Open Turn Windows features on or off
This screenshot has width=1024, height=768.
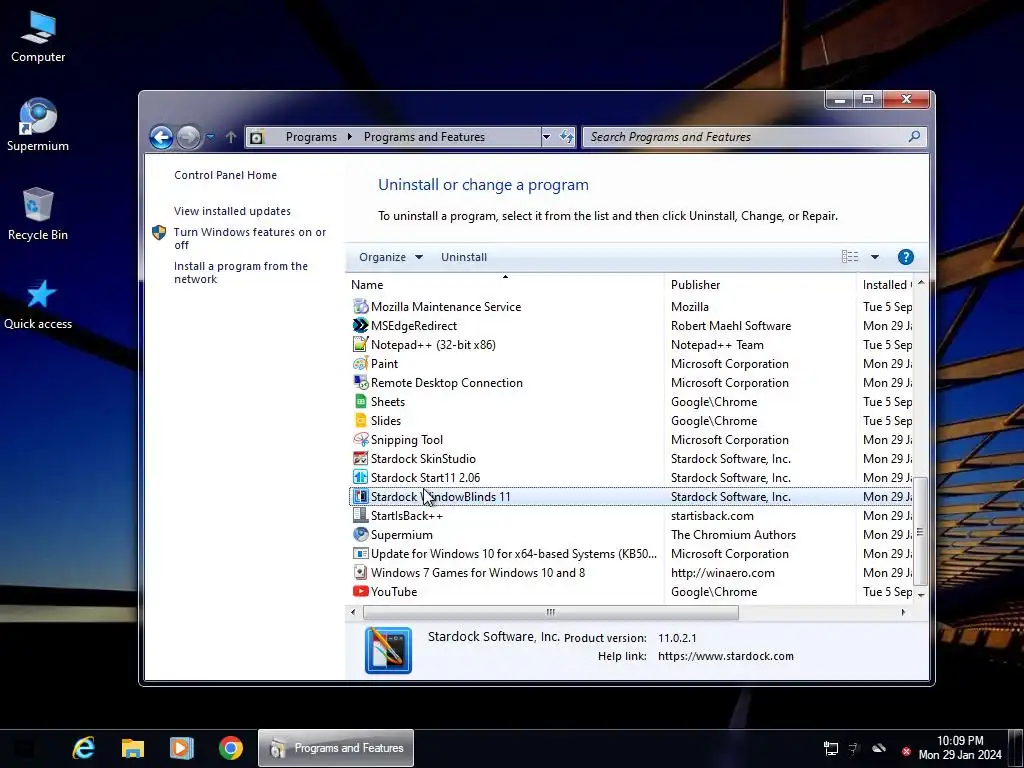(249, 238)
